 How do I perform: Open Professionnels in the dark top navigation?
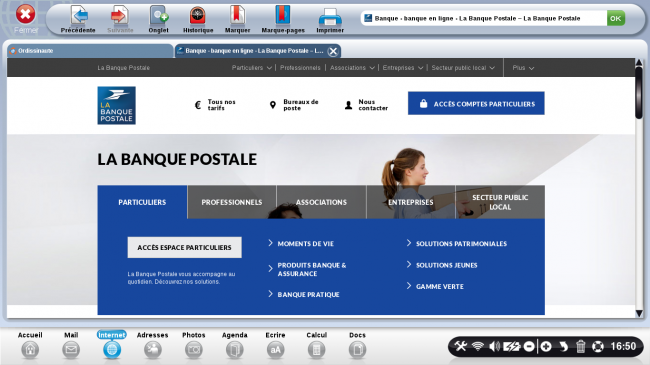(x=300, y=68)
